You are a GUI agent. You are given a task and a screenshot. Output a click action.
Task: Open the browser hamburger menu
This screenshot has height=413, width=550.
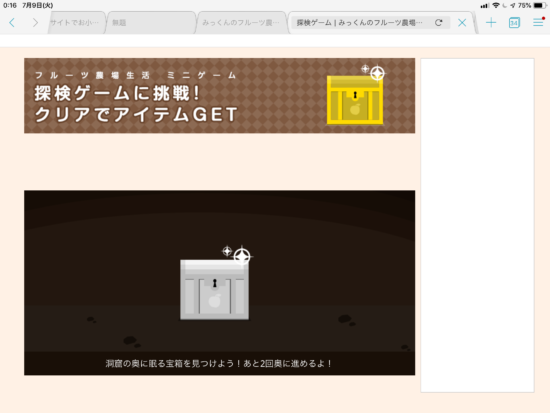click(x=538, y=22)
